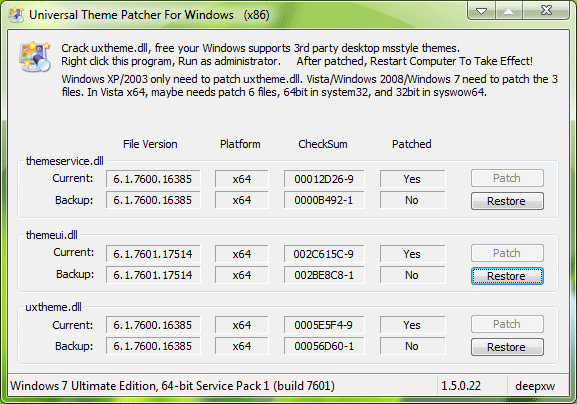Click the up-arrow title bar button
The image size is (577, 404).
[509, 11]
